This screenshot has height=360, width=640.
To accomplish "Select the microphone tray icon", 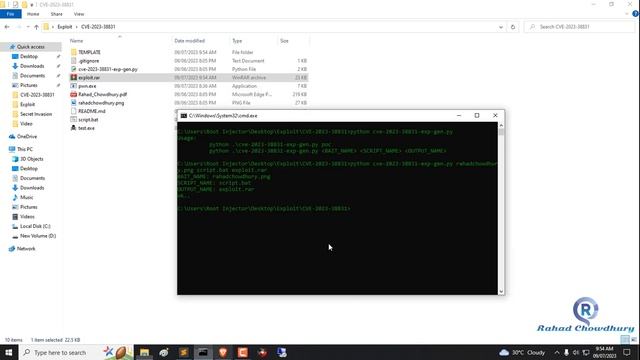I will click(x=566, y=352).
